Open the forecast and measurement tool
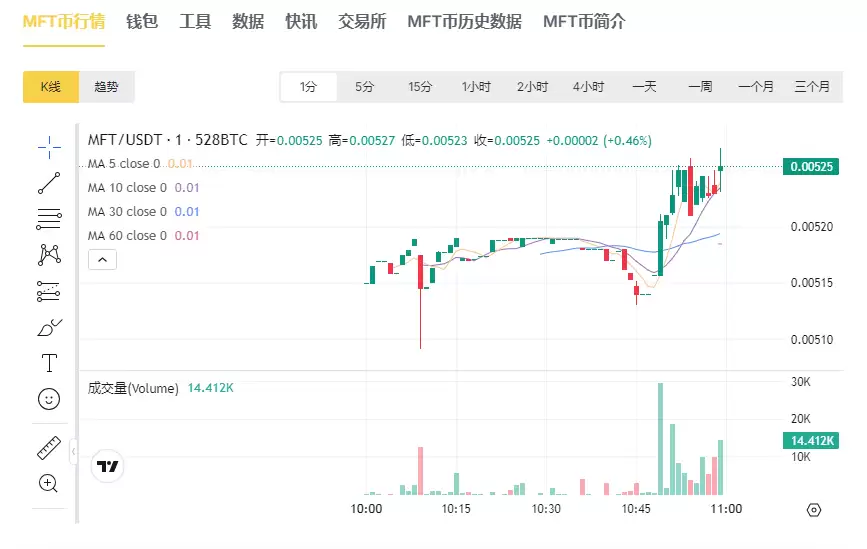Screen dimensions: 867x549 tap(48, 291)
